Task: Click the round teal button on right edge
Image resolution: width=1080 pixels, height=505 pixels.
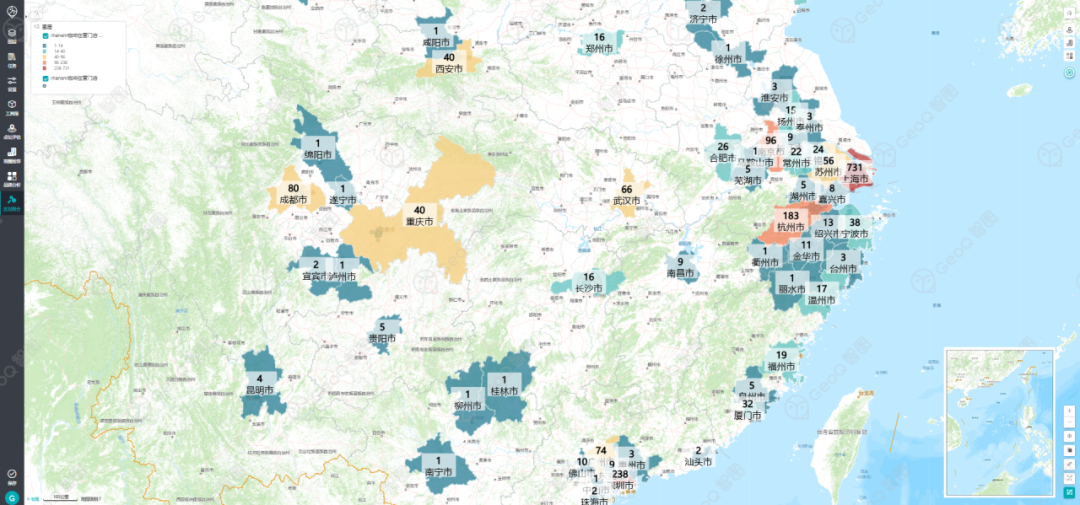Action: pos(1069,72)
